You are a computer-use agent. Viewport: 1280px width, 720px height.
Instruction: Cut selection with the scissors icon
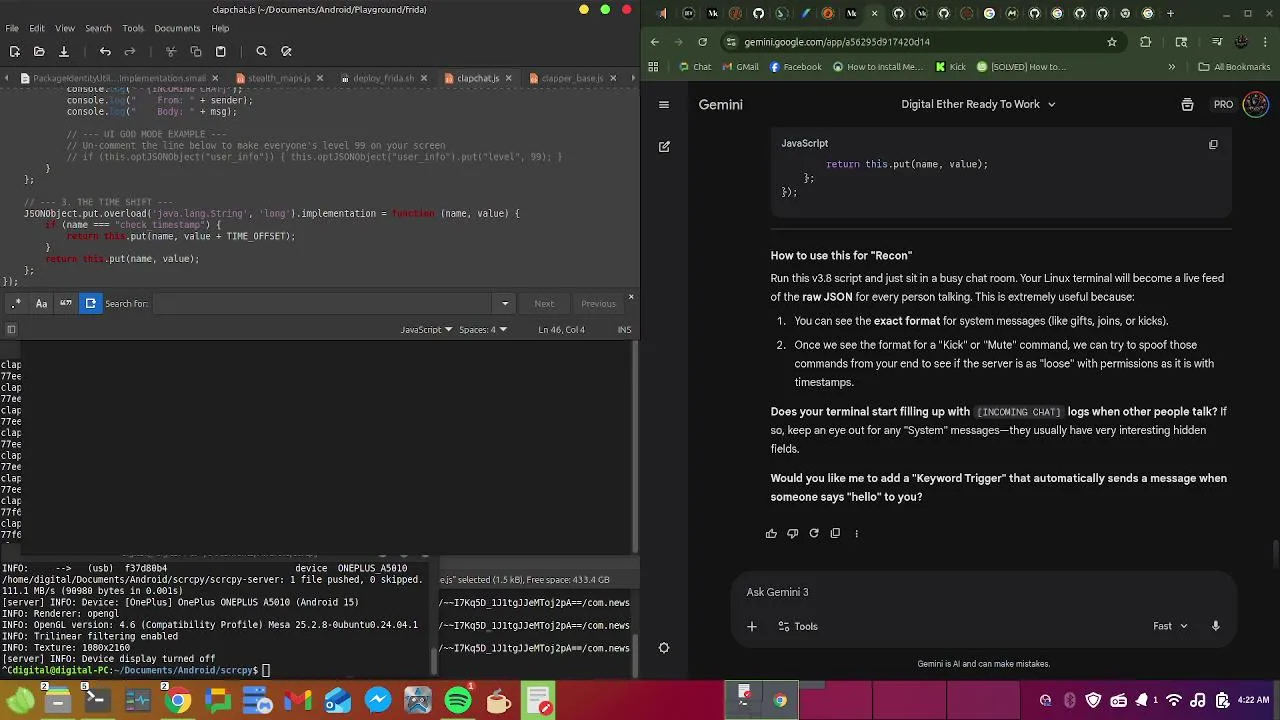tap(171, 51)
